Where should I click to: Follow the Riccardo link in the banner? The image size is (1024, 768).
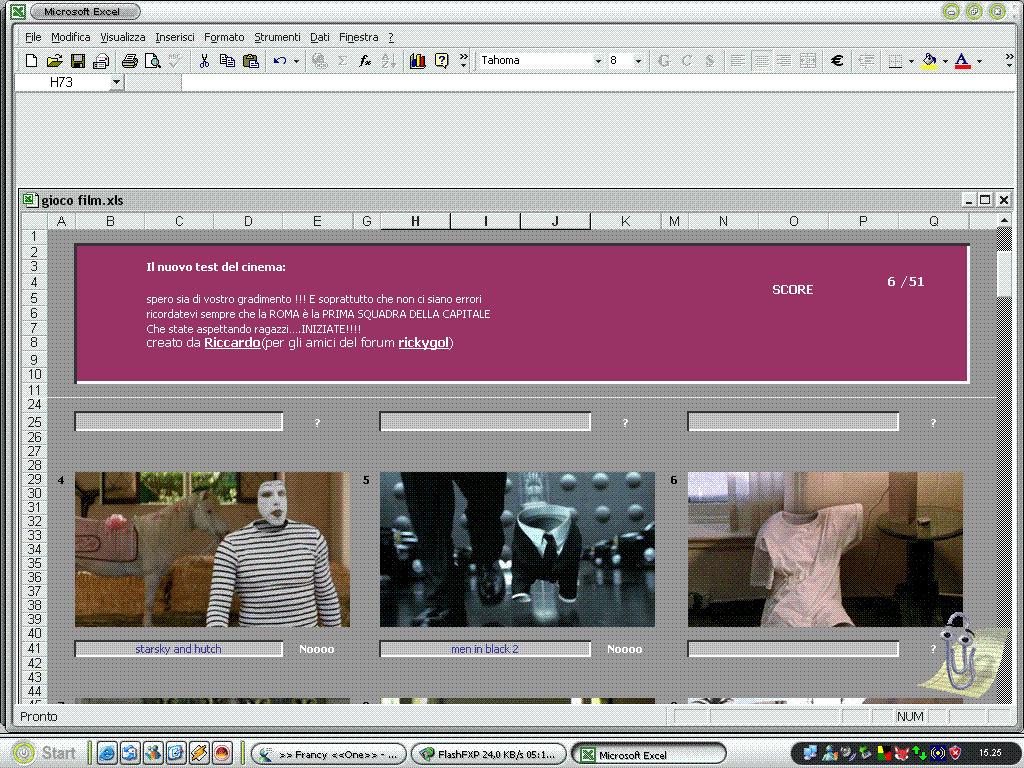(x=232, y=343)
